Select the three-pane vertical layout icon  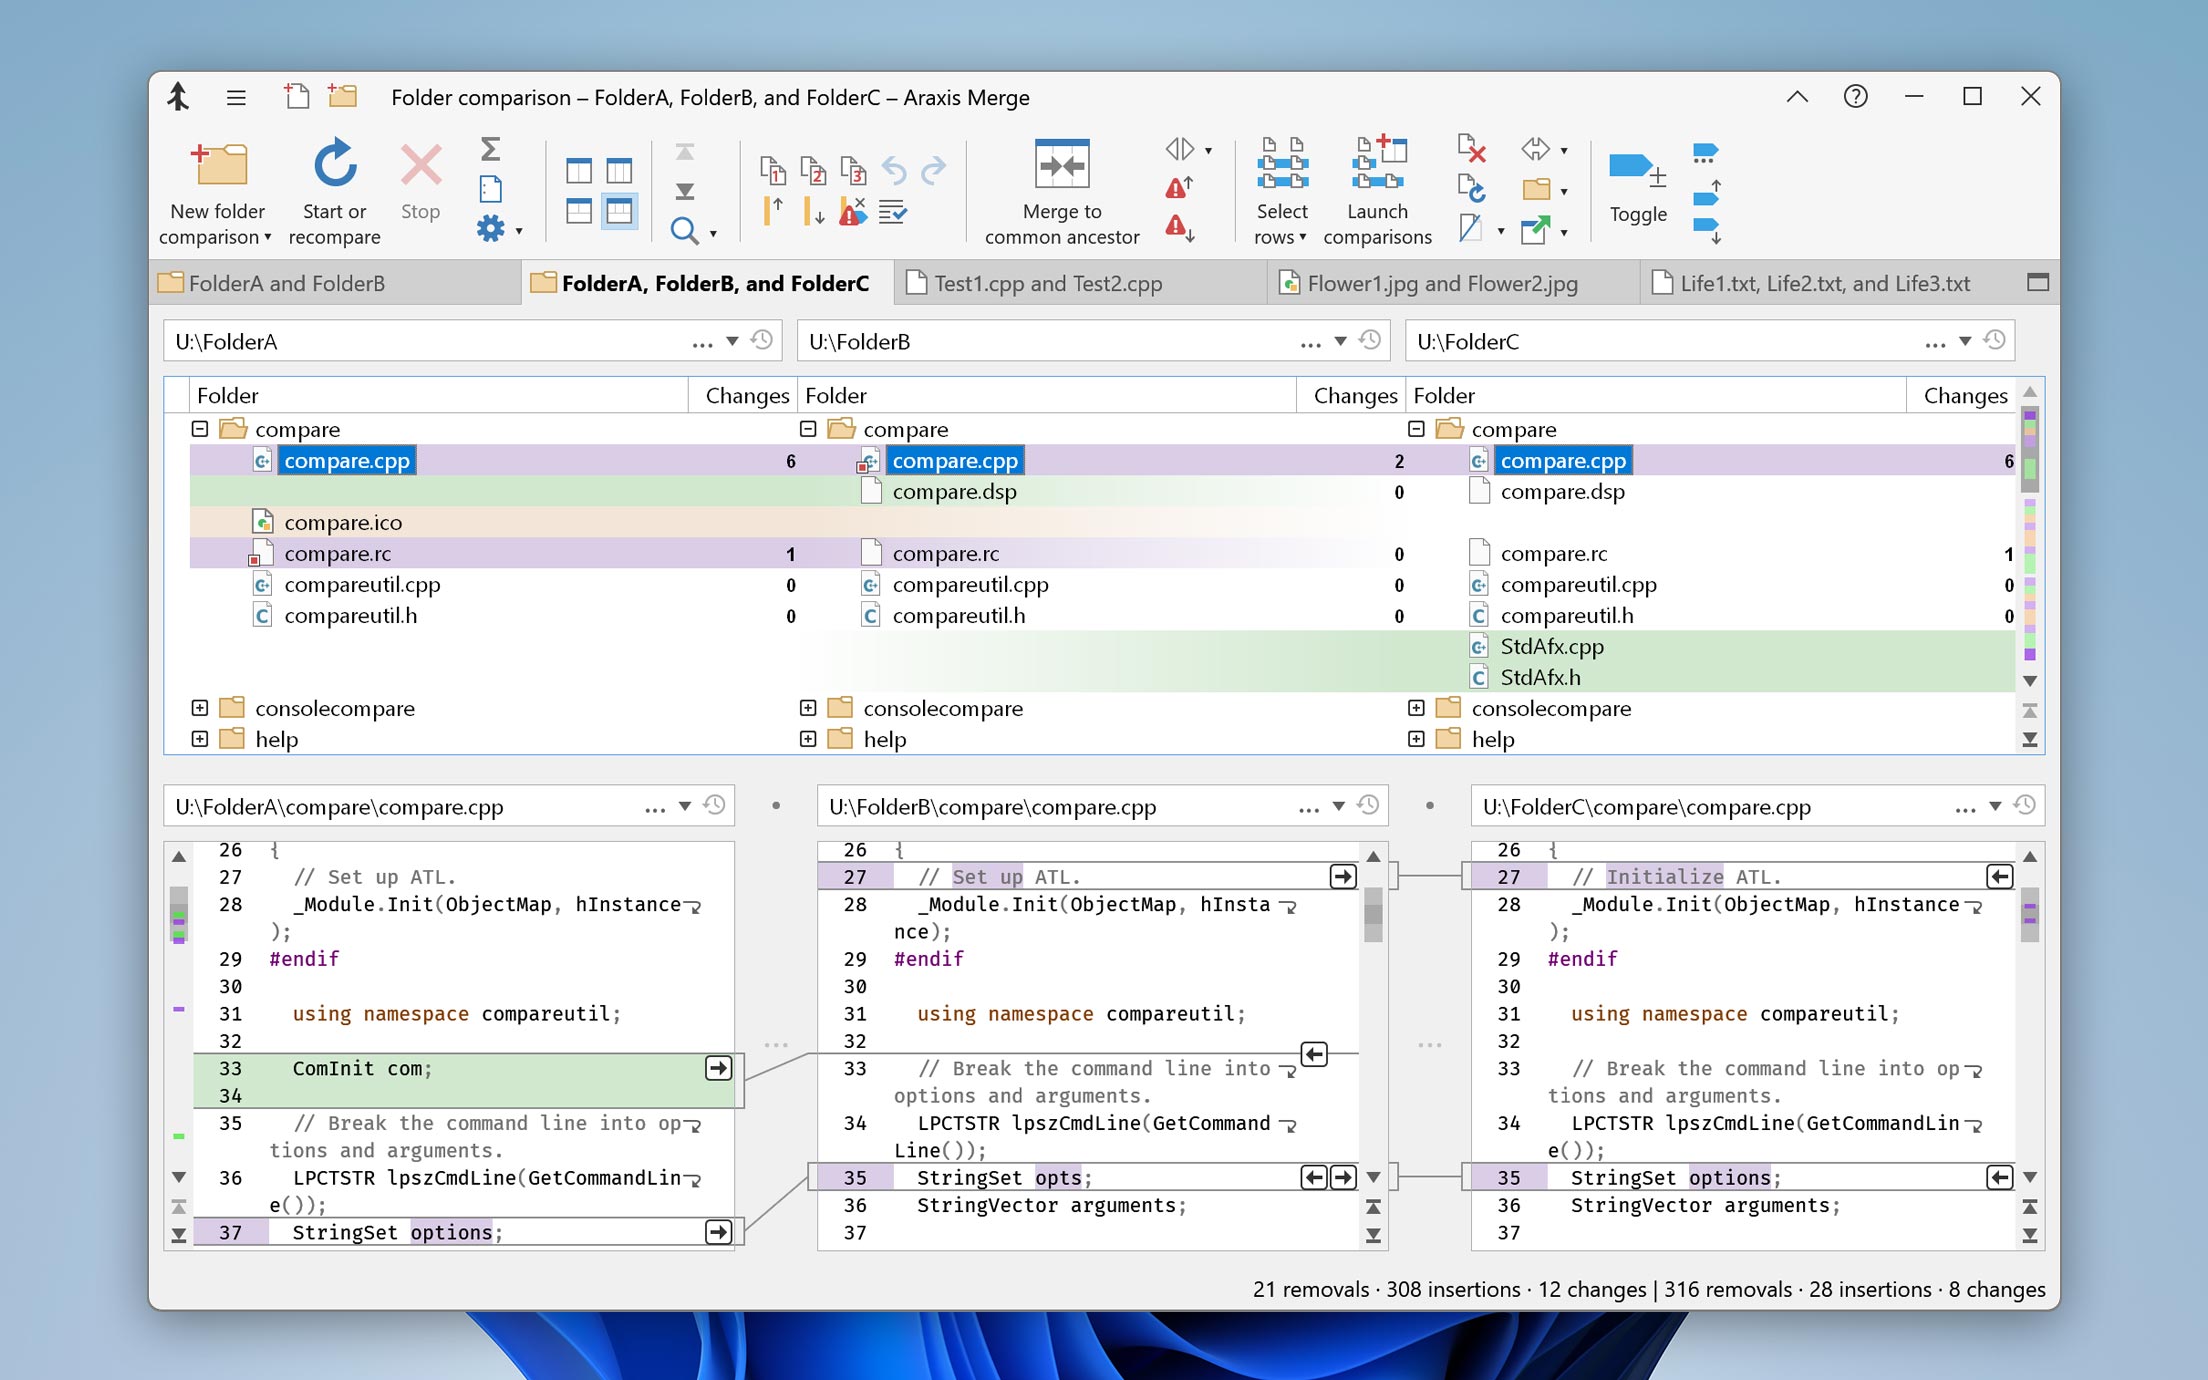coord(619,171)
